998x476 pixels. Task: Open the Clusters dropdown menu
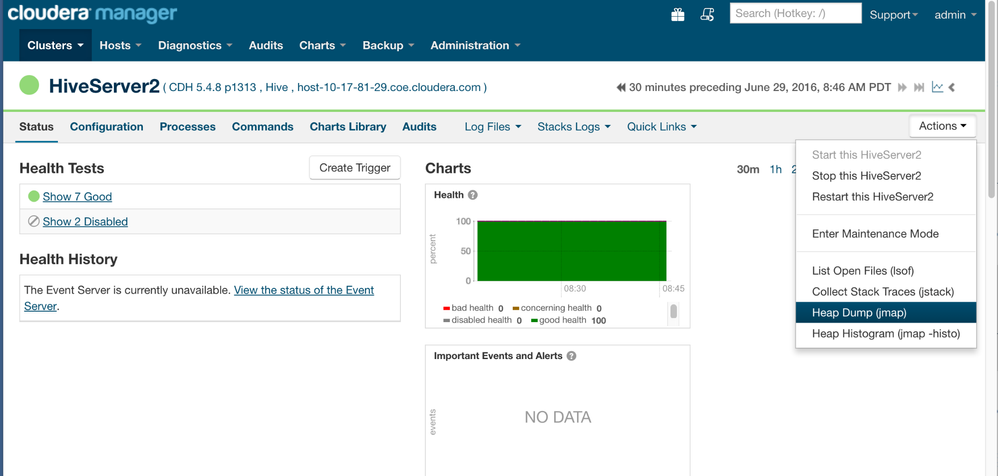click(55, 45)
